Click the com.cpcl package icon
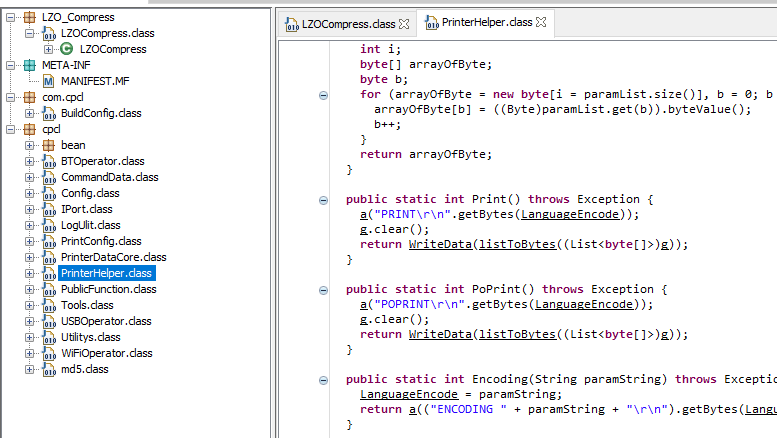 click(30, 97)
